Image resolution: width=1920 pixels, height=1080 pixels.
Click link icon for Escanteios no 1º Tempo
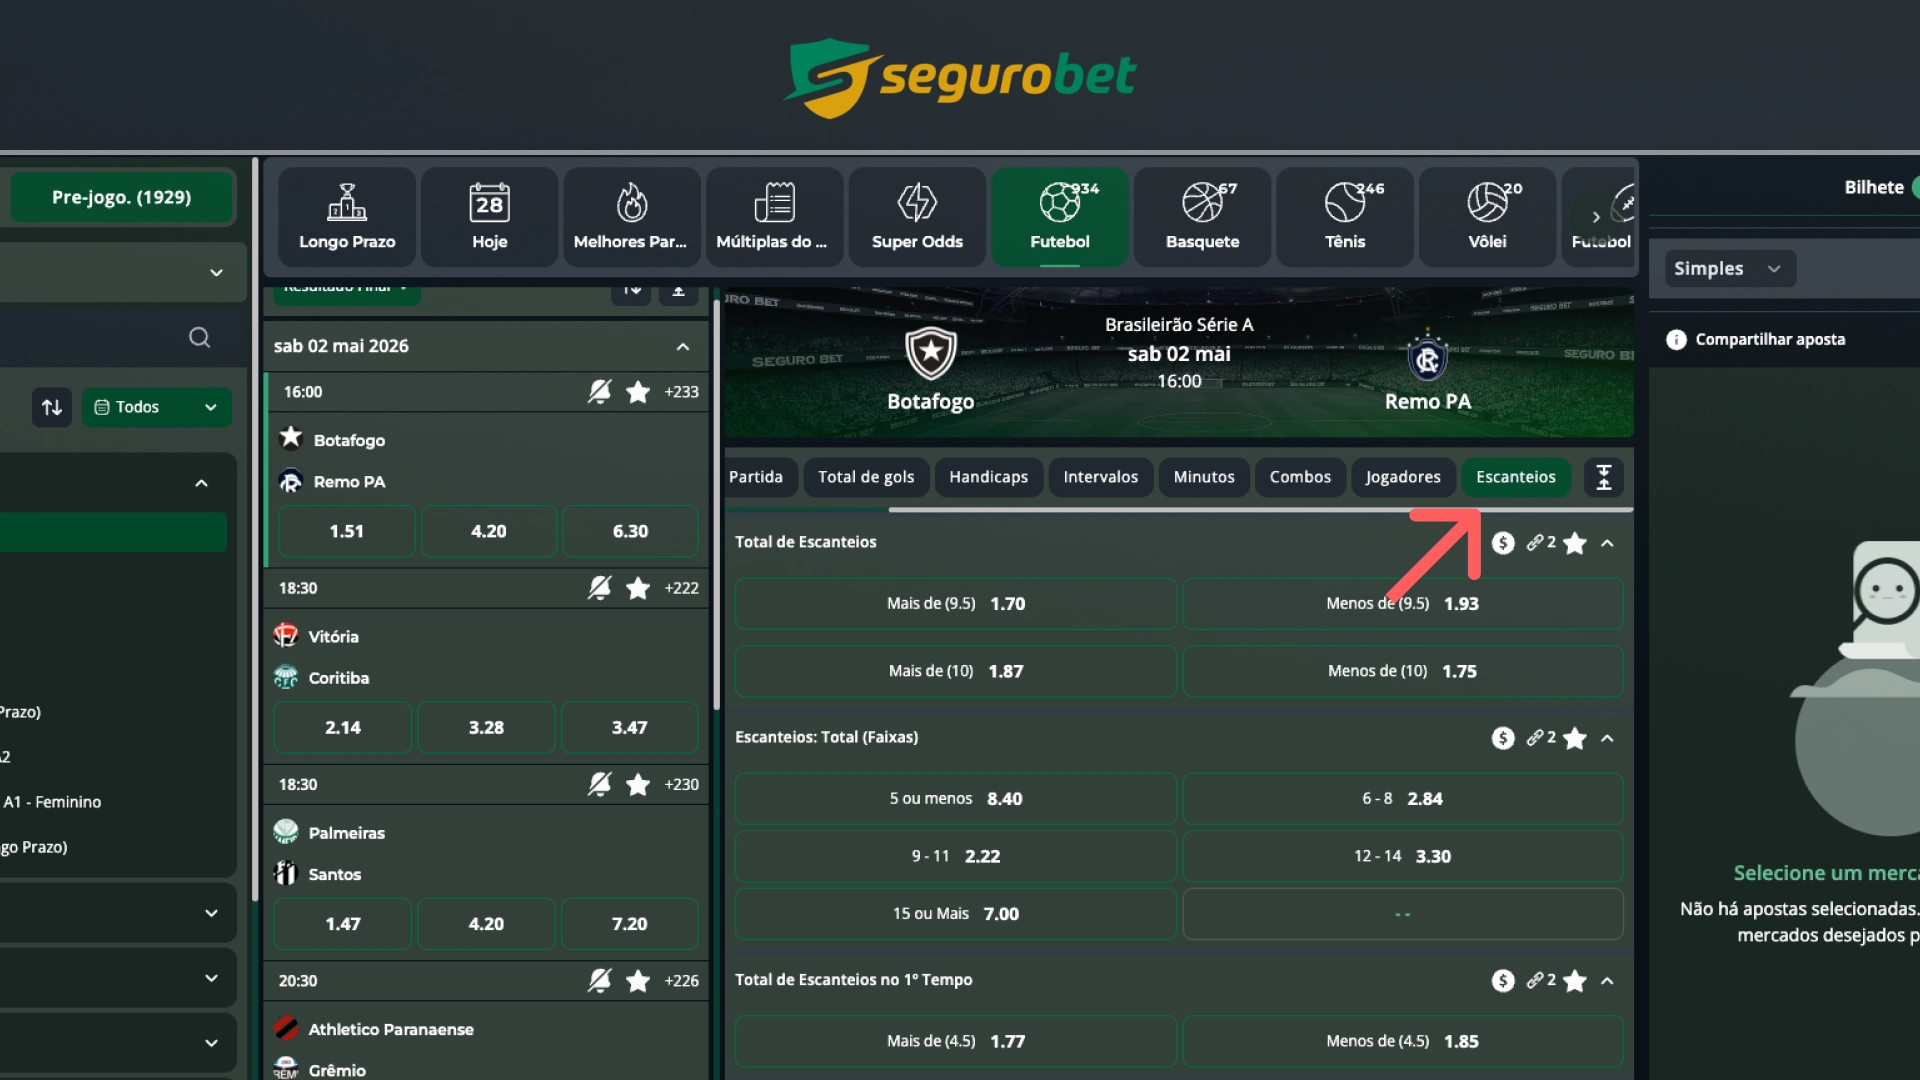coord(1536,981)
